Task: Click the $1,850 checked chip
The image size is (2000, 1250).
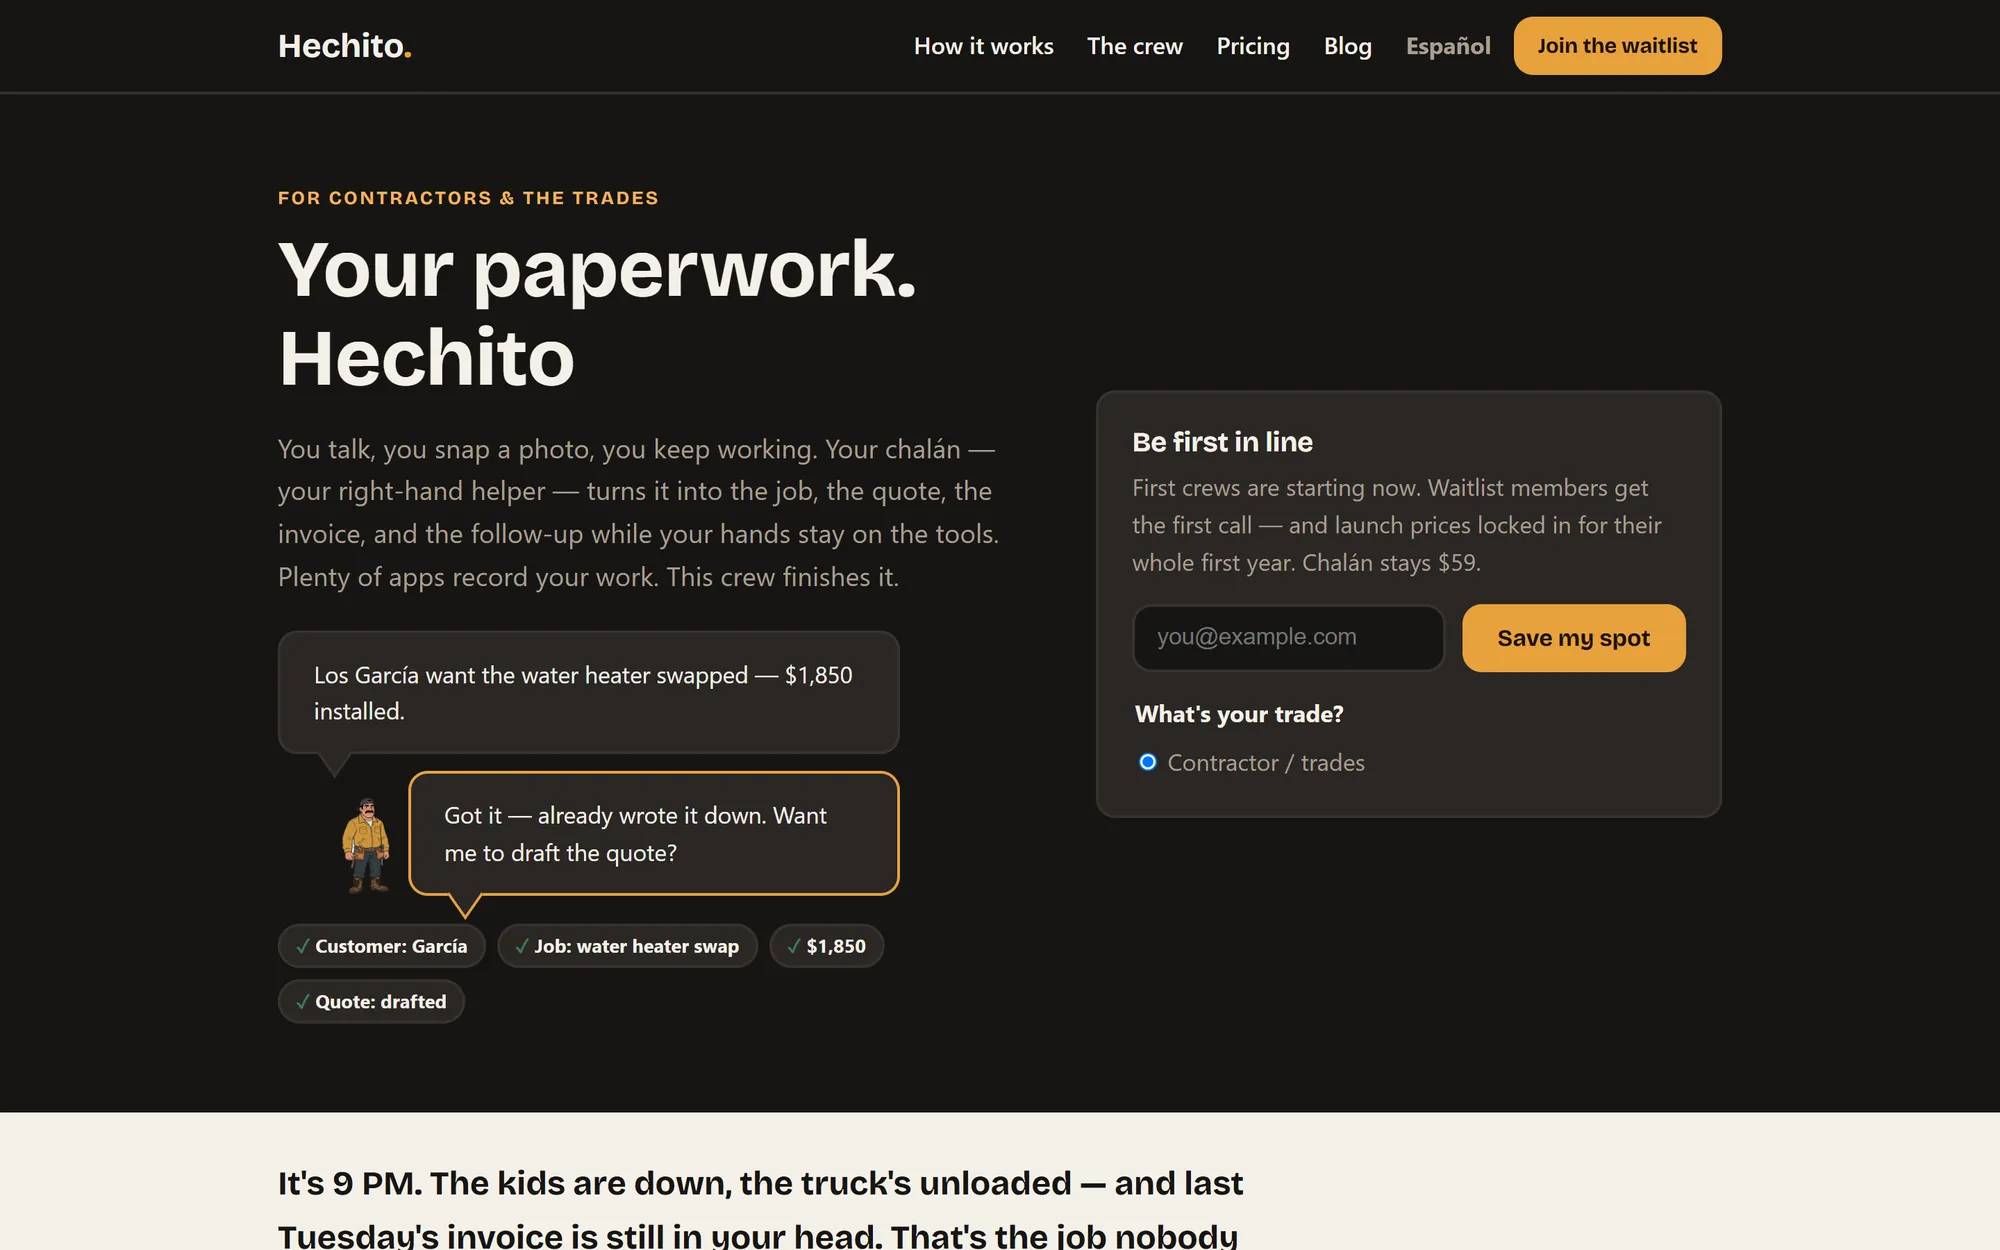Action: (826, 946)
